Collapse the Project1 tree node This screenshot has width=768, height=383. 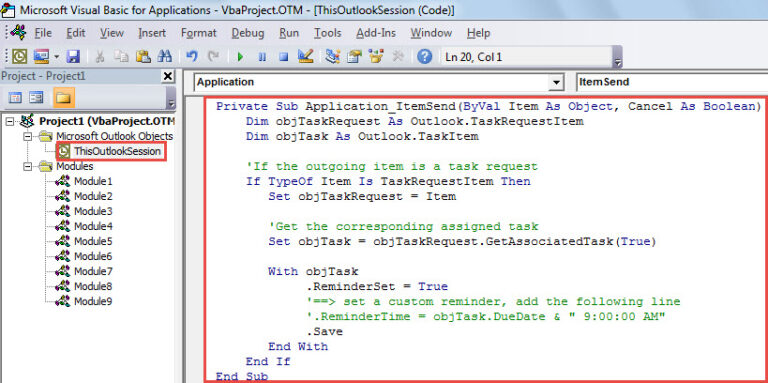[9, 121]
